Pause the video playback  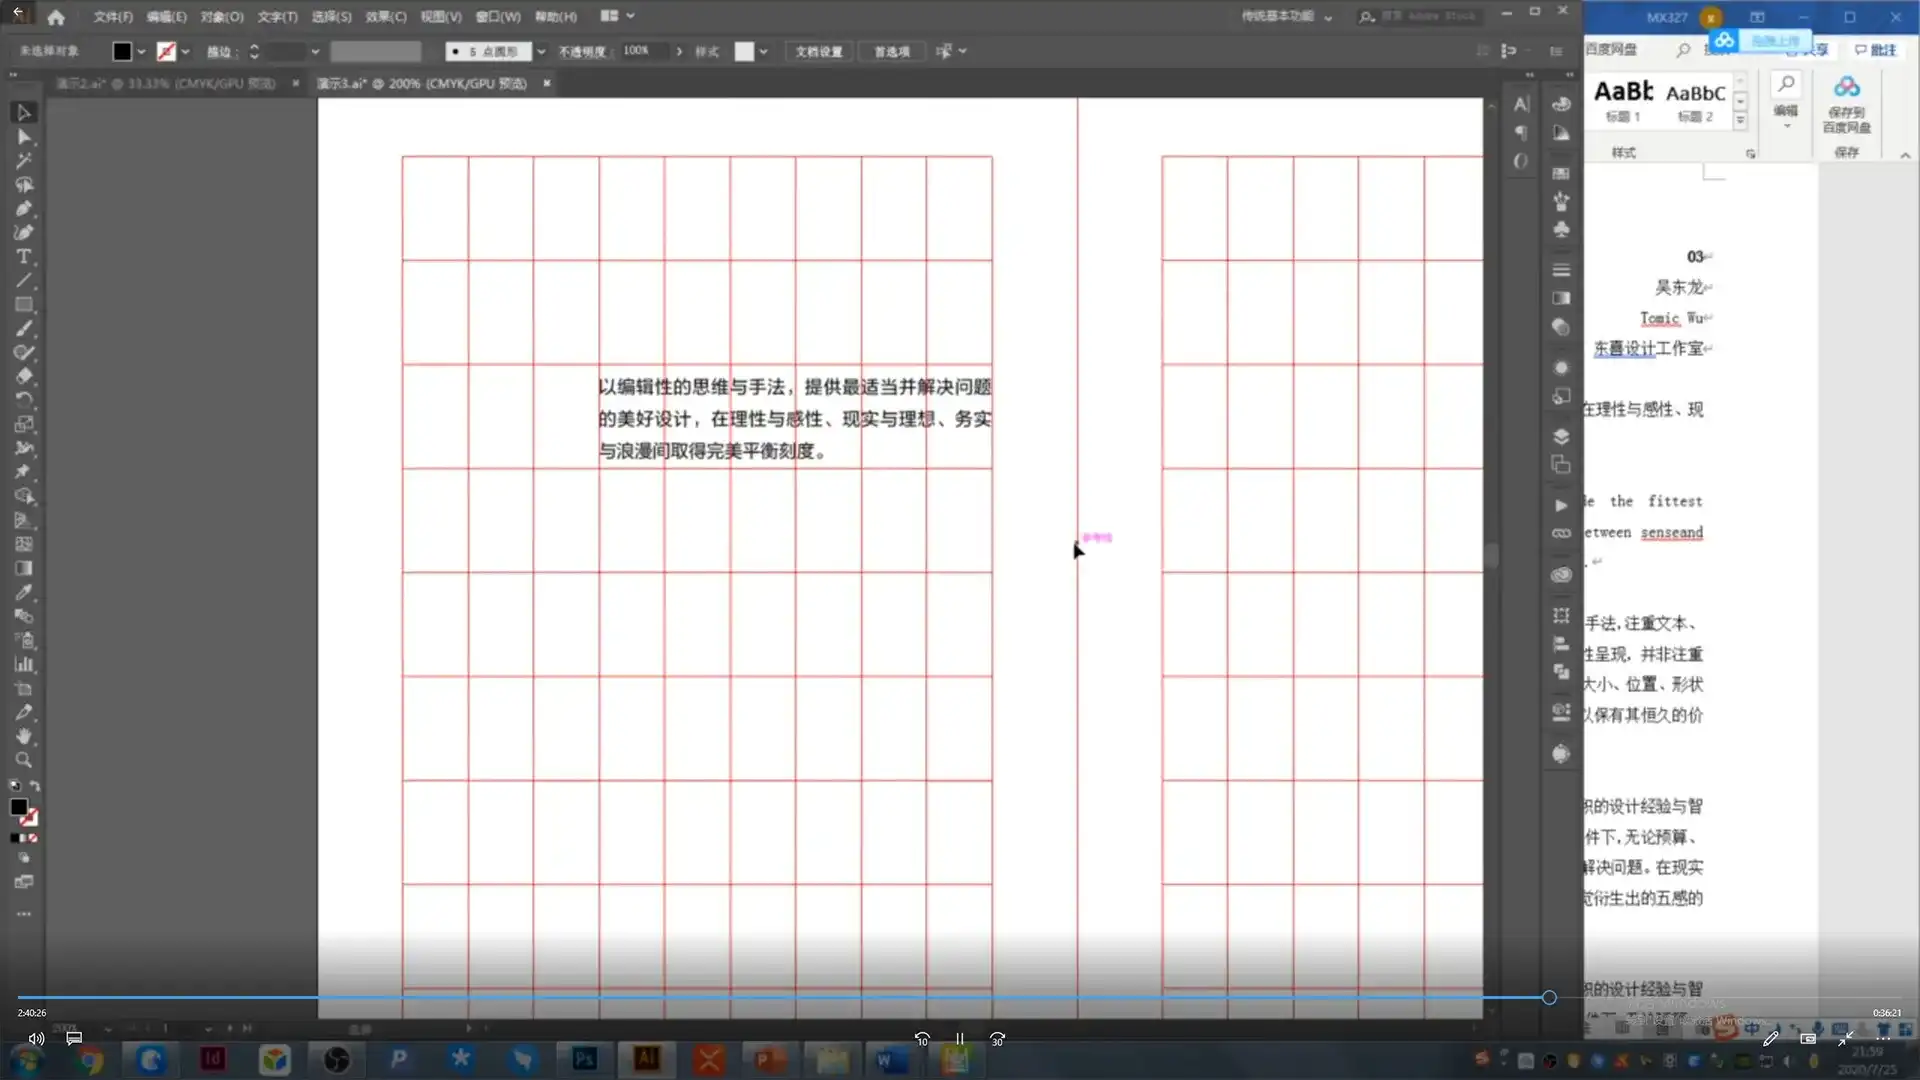959,1039
